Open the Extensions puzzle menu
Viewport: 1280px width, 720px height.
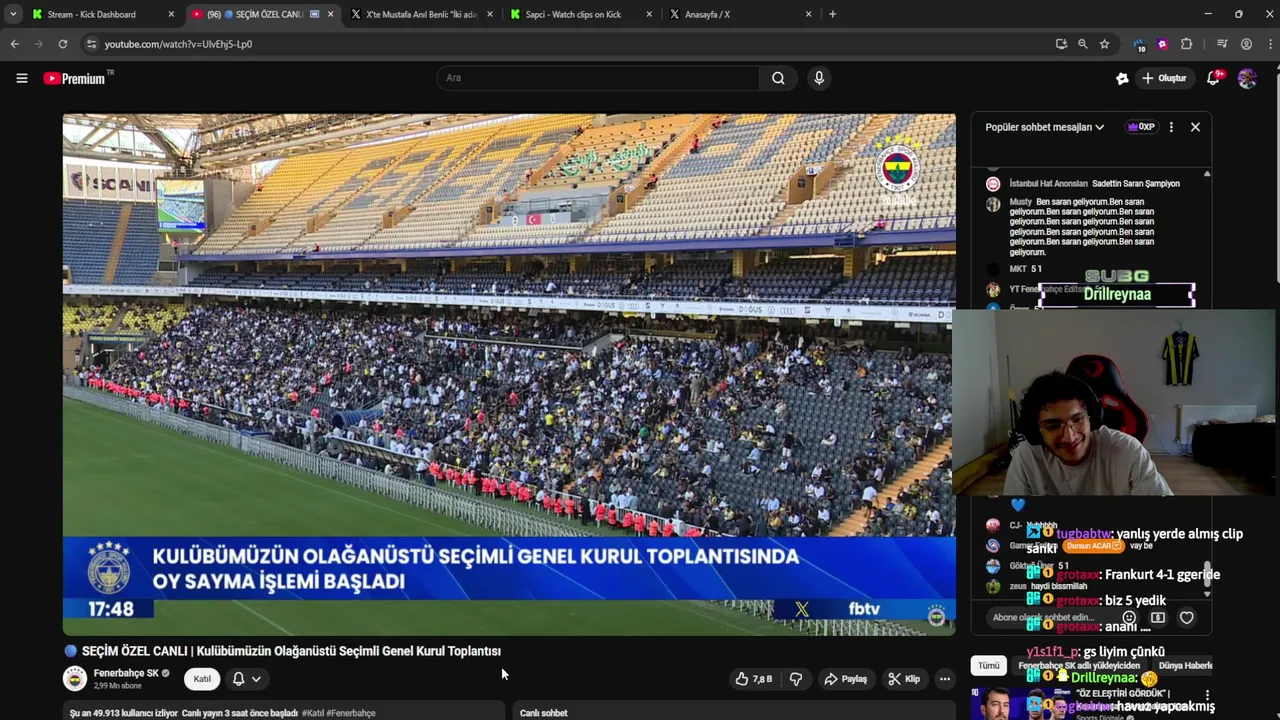pos(1186,44)
